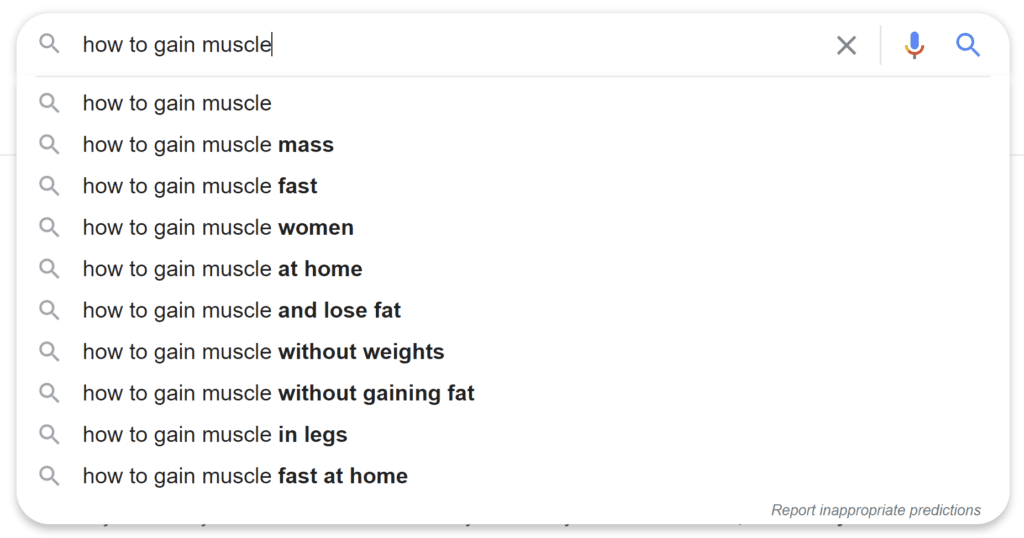Choose 'how to gain muscle and lose fat'

tap(513, 310)
